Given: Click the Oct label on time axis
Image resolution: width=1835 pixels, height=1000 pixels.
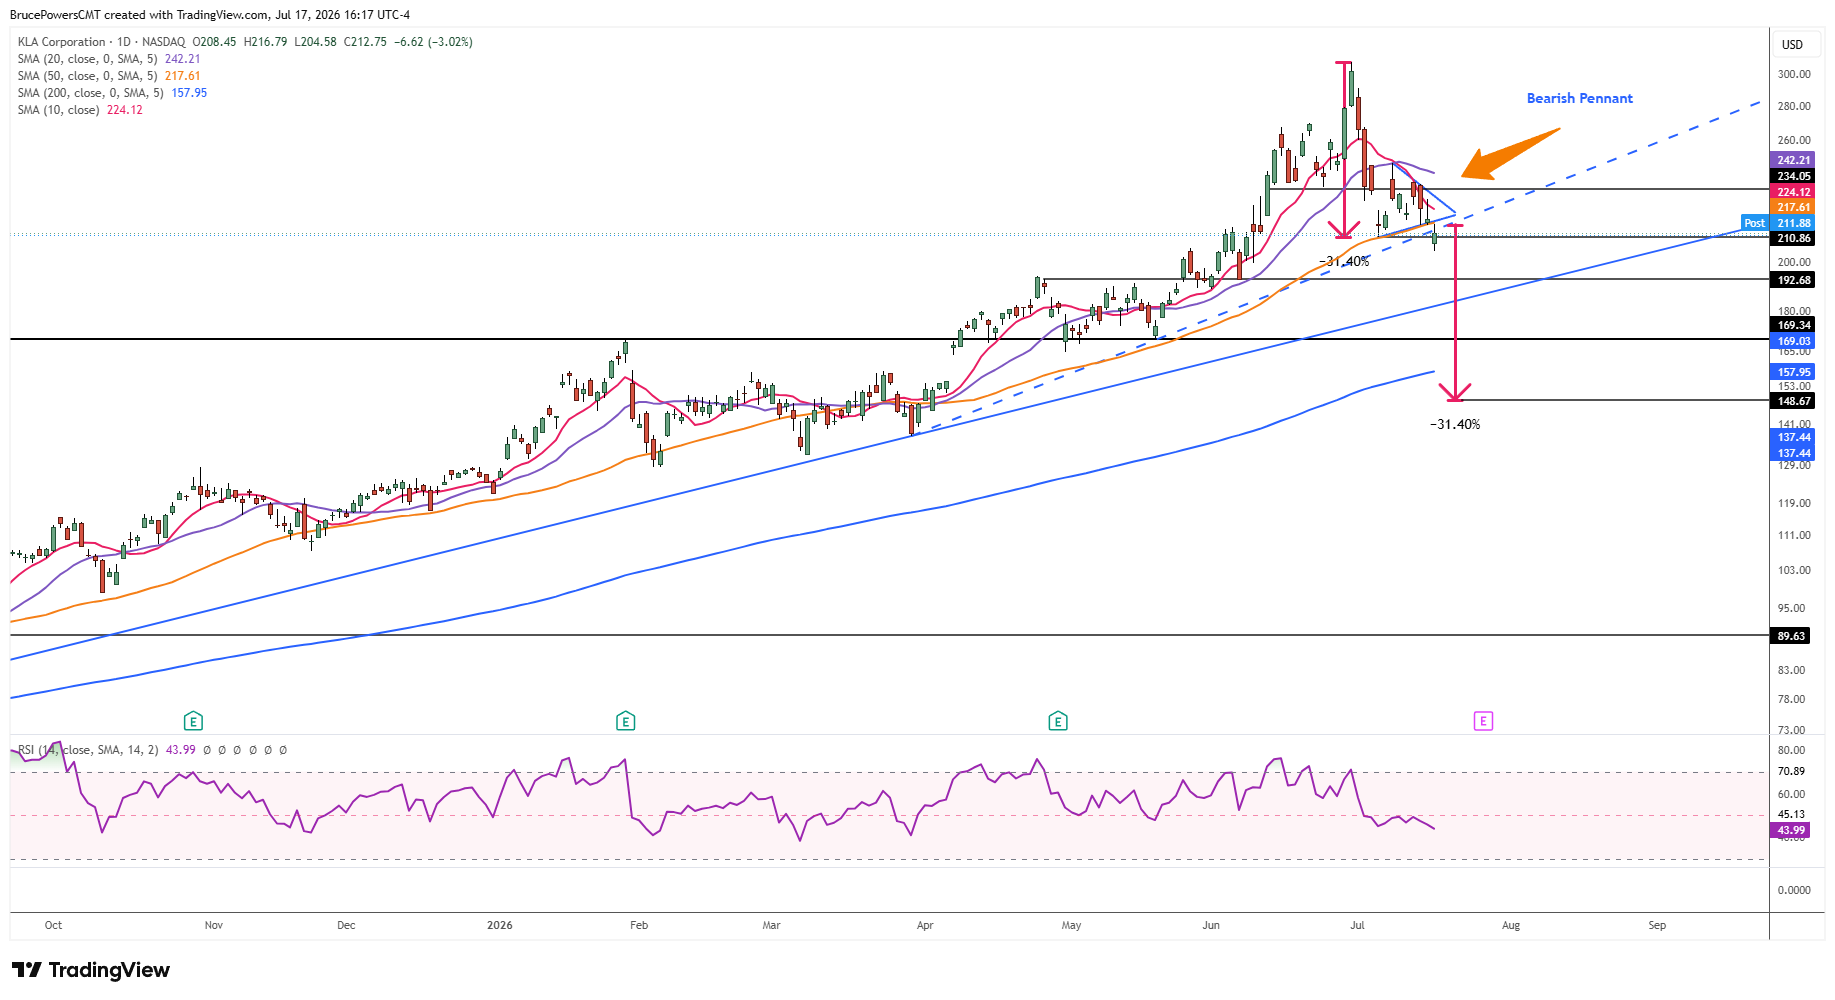Looking at the screenshot, I should pos(53,925).
